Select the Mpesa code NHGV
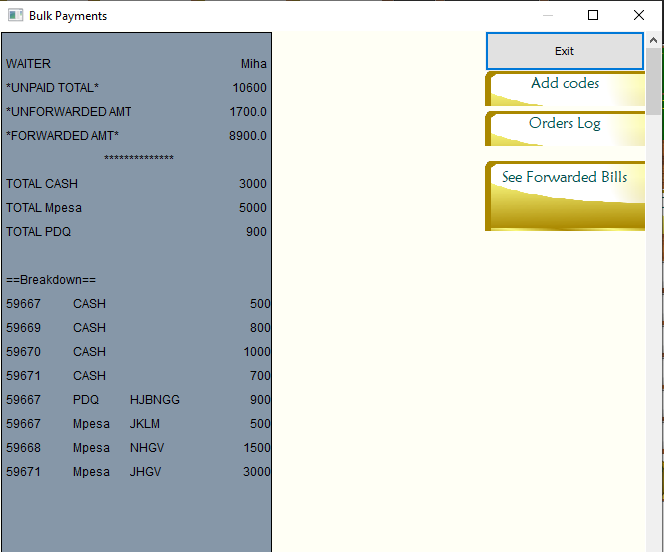664x552 pixels. pos(147,448)
